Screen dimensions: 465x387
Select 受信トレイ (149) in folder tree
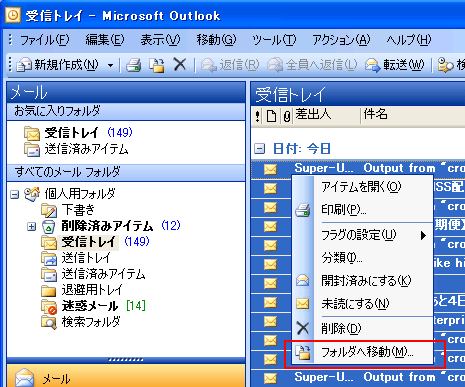point(88,242)
